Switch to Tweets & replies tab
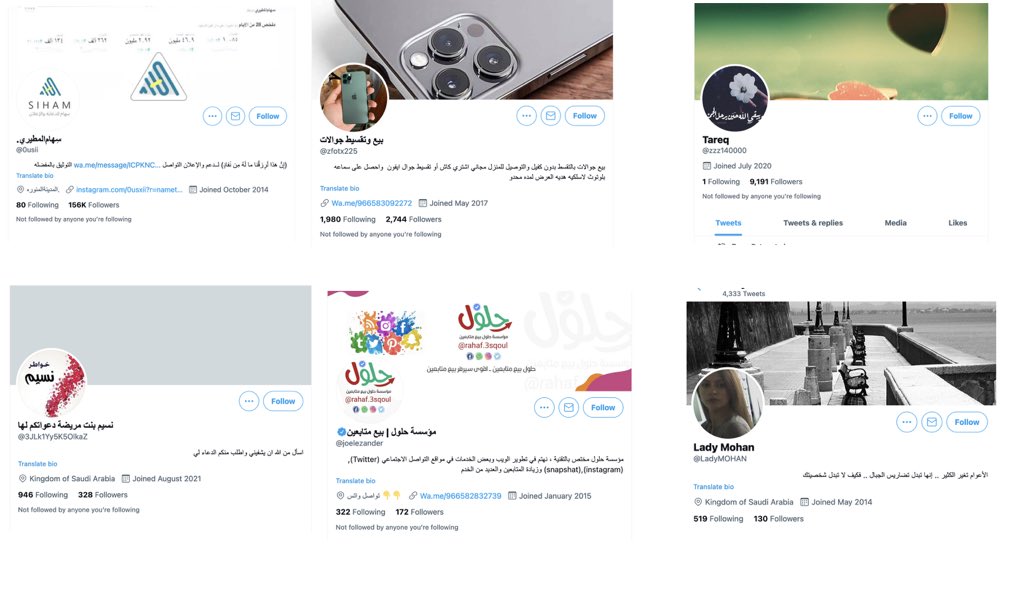This screenshot has height=616, width=1024. pyautogui.click(x=812, y=223)
